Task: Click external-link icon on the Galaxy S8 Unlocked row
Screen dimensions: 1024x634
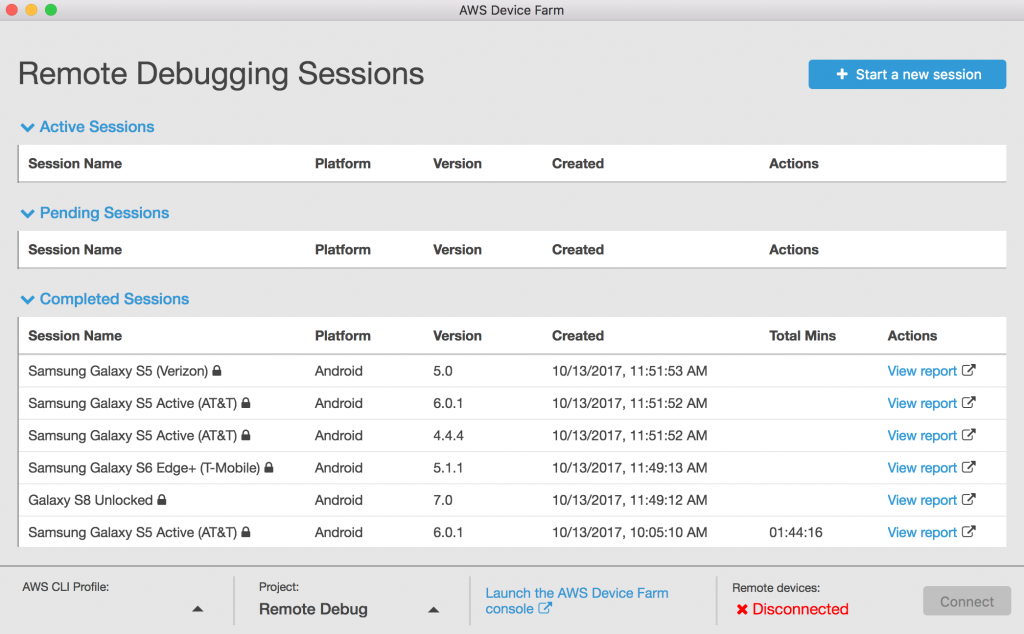Action: 968,499
